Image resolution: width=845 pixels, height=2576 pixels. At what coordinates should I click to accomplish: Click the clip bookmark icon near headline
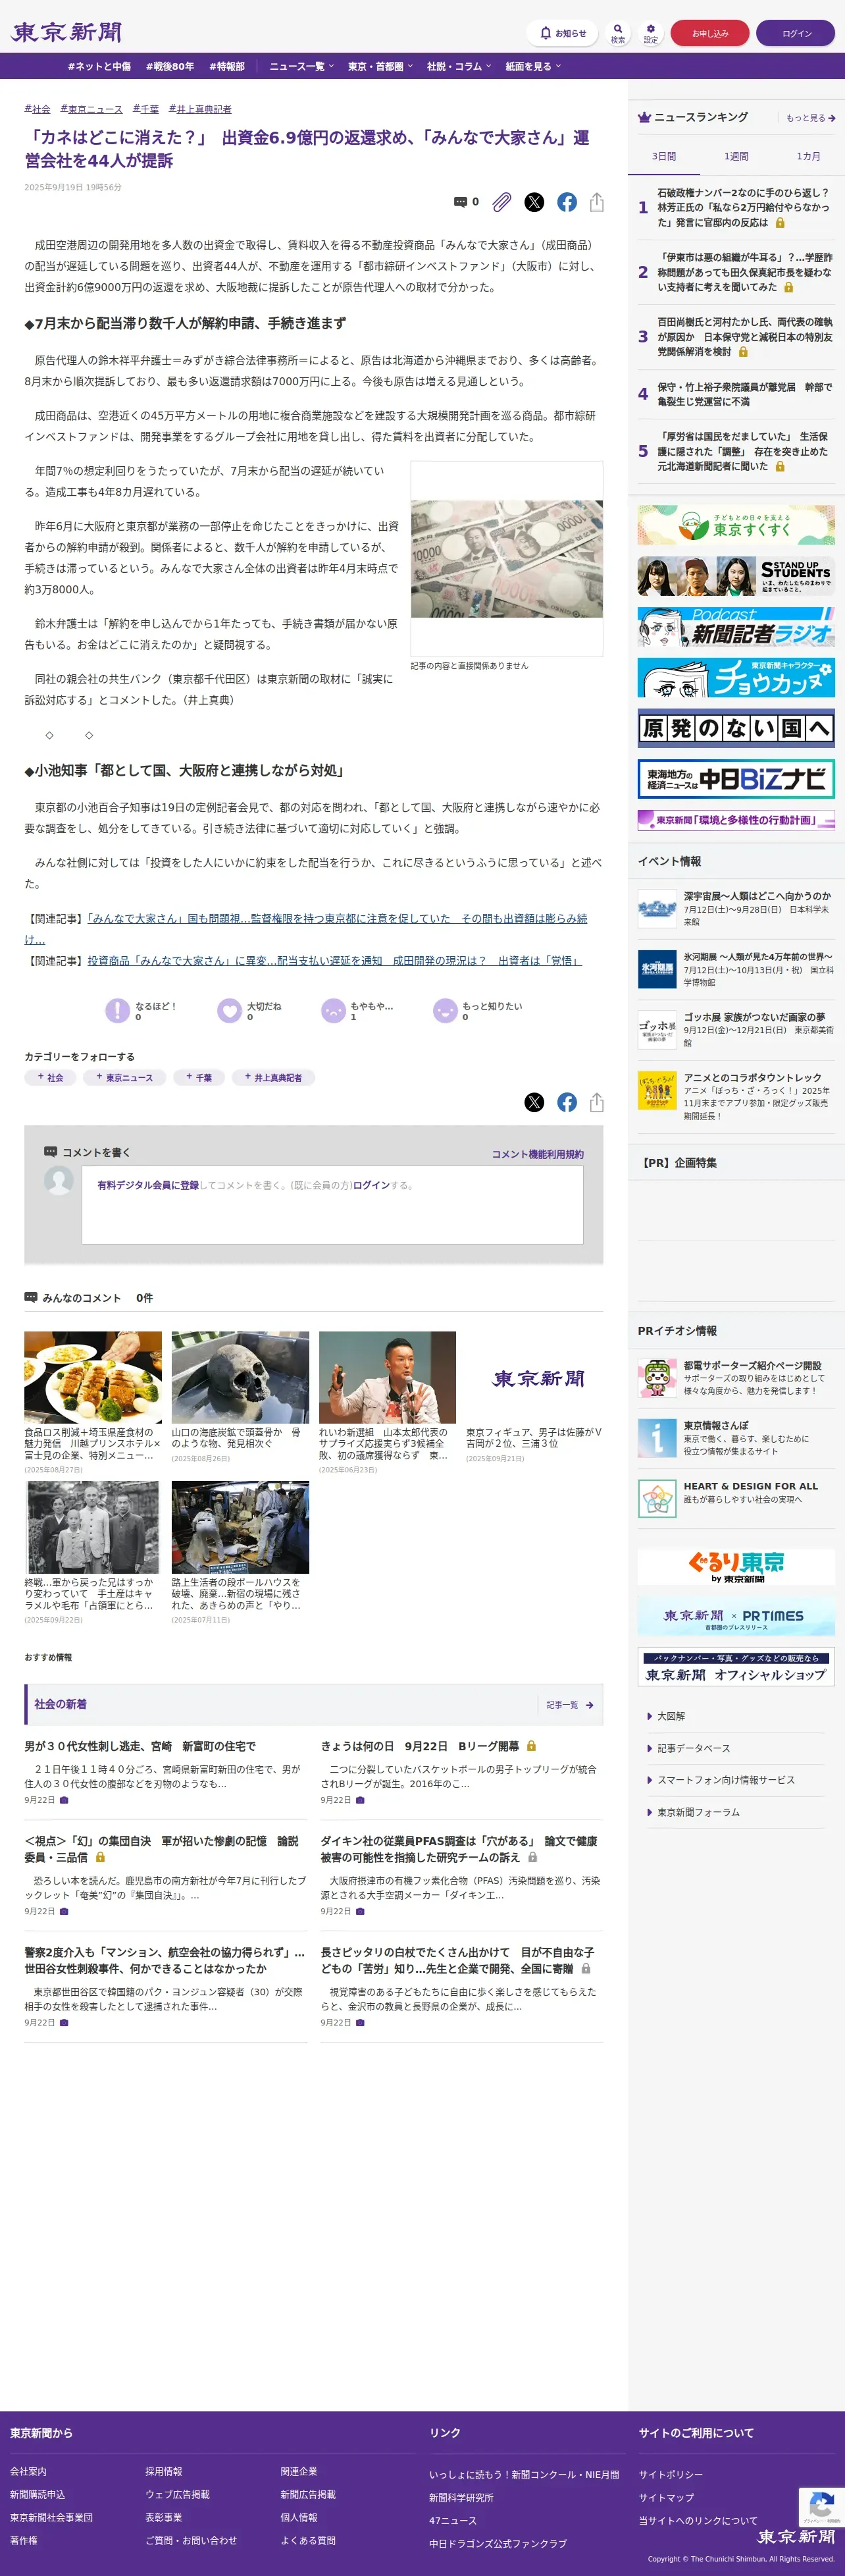502,202
